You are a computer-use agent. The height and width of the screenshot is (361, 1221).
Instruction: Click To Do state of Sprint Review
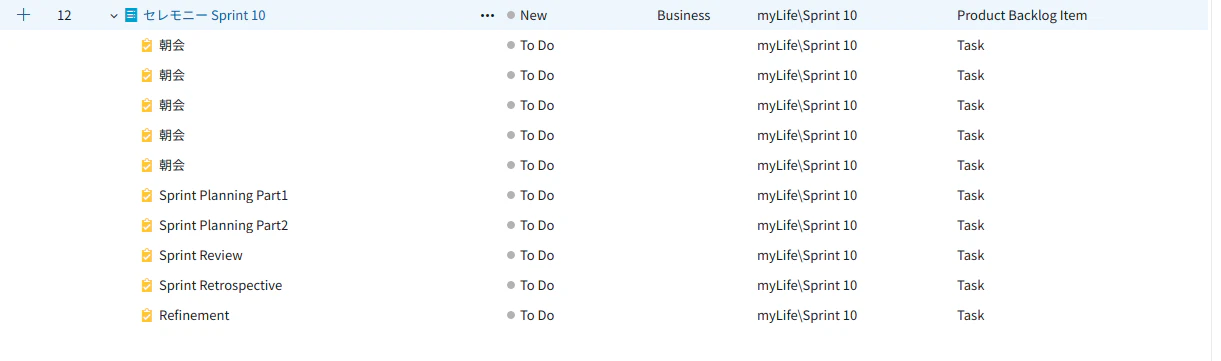[530, 255]
